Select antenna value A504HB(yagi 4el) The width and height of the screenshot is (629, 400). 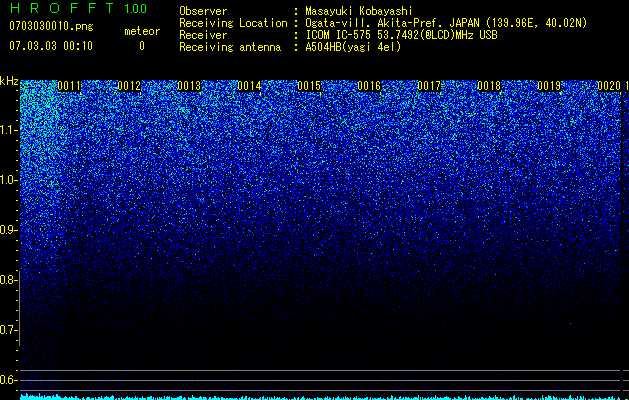353,47
